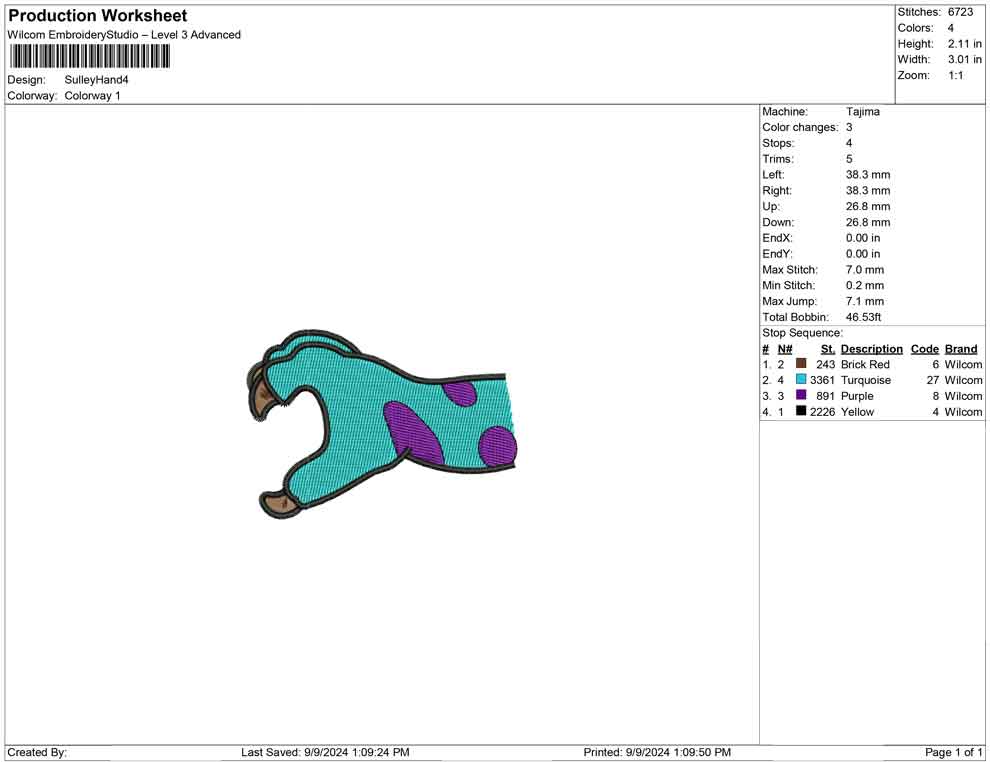Click the 'Production Worksheet' title

tap(97, 16)
